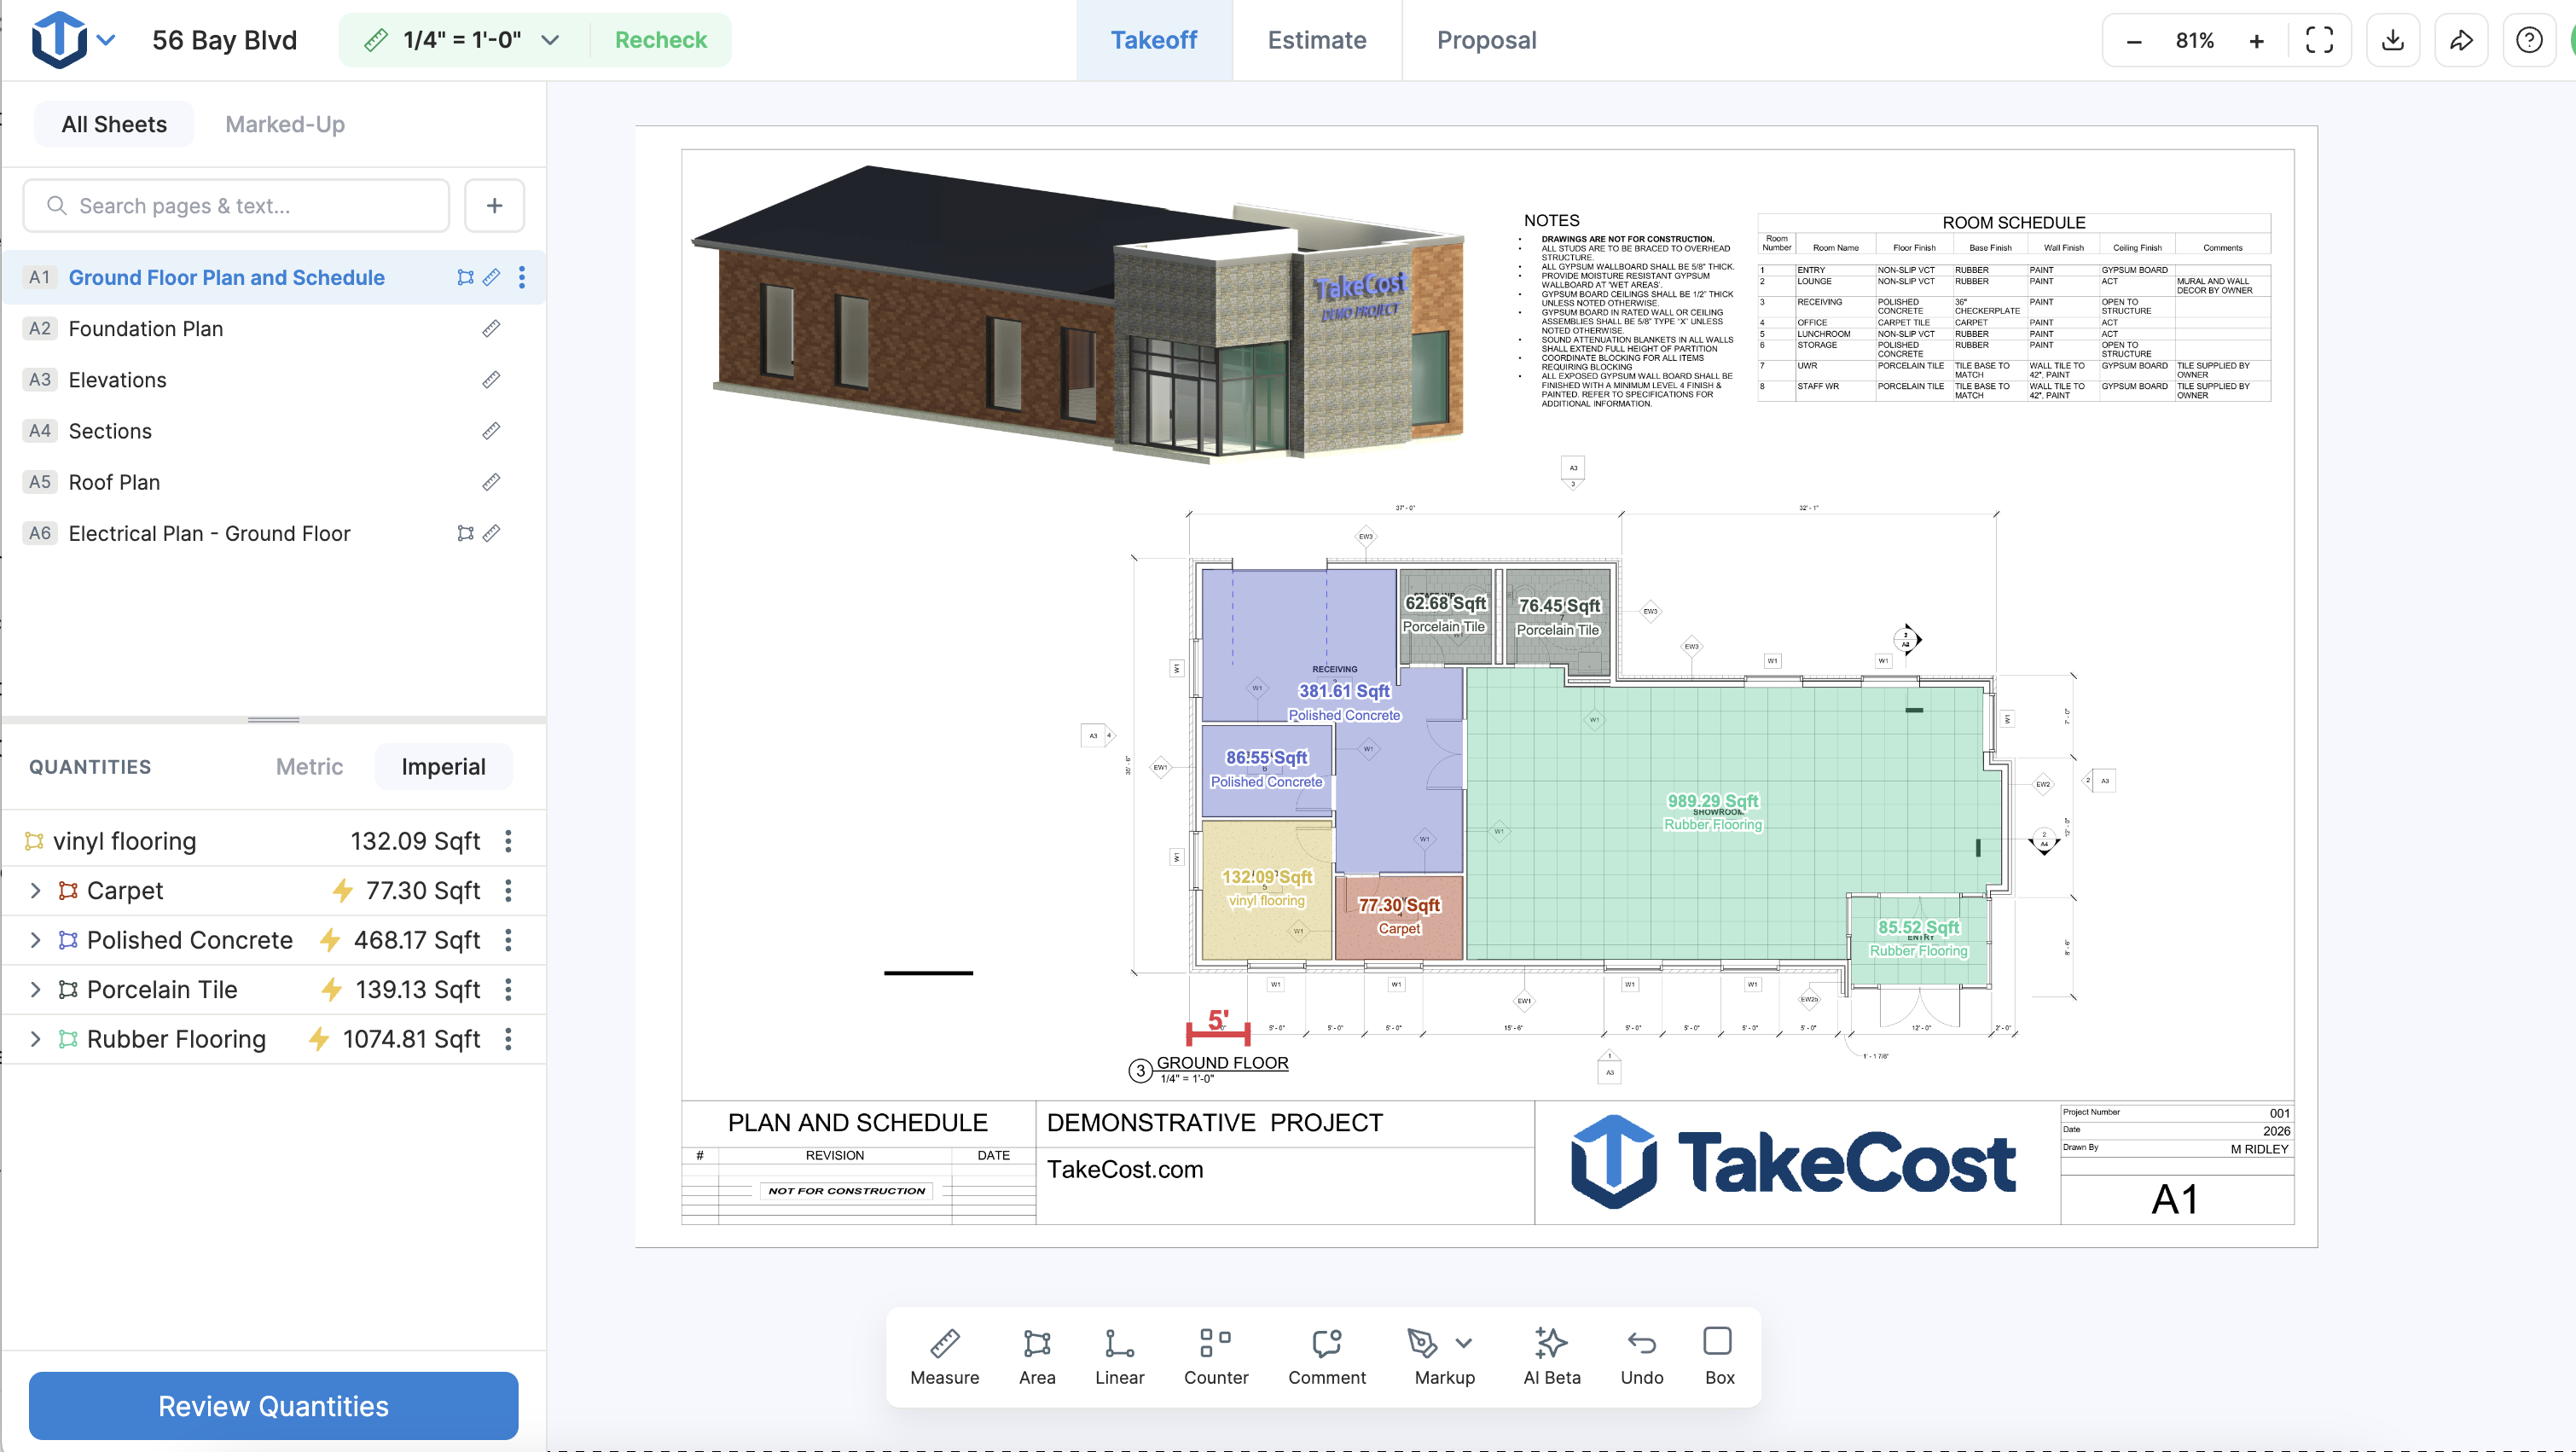Zoom out with the minus button
Viewport: 2576px width, 1452px height.
[2133, 41]
